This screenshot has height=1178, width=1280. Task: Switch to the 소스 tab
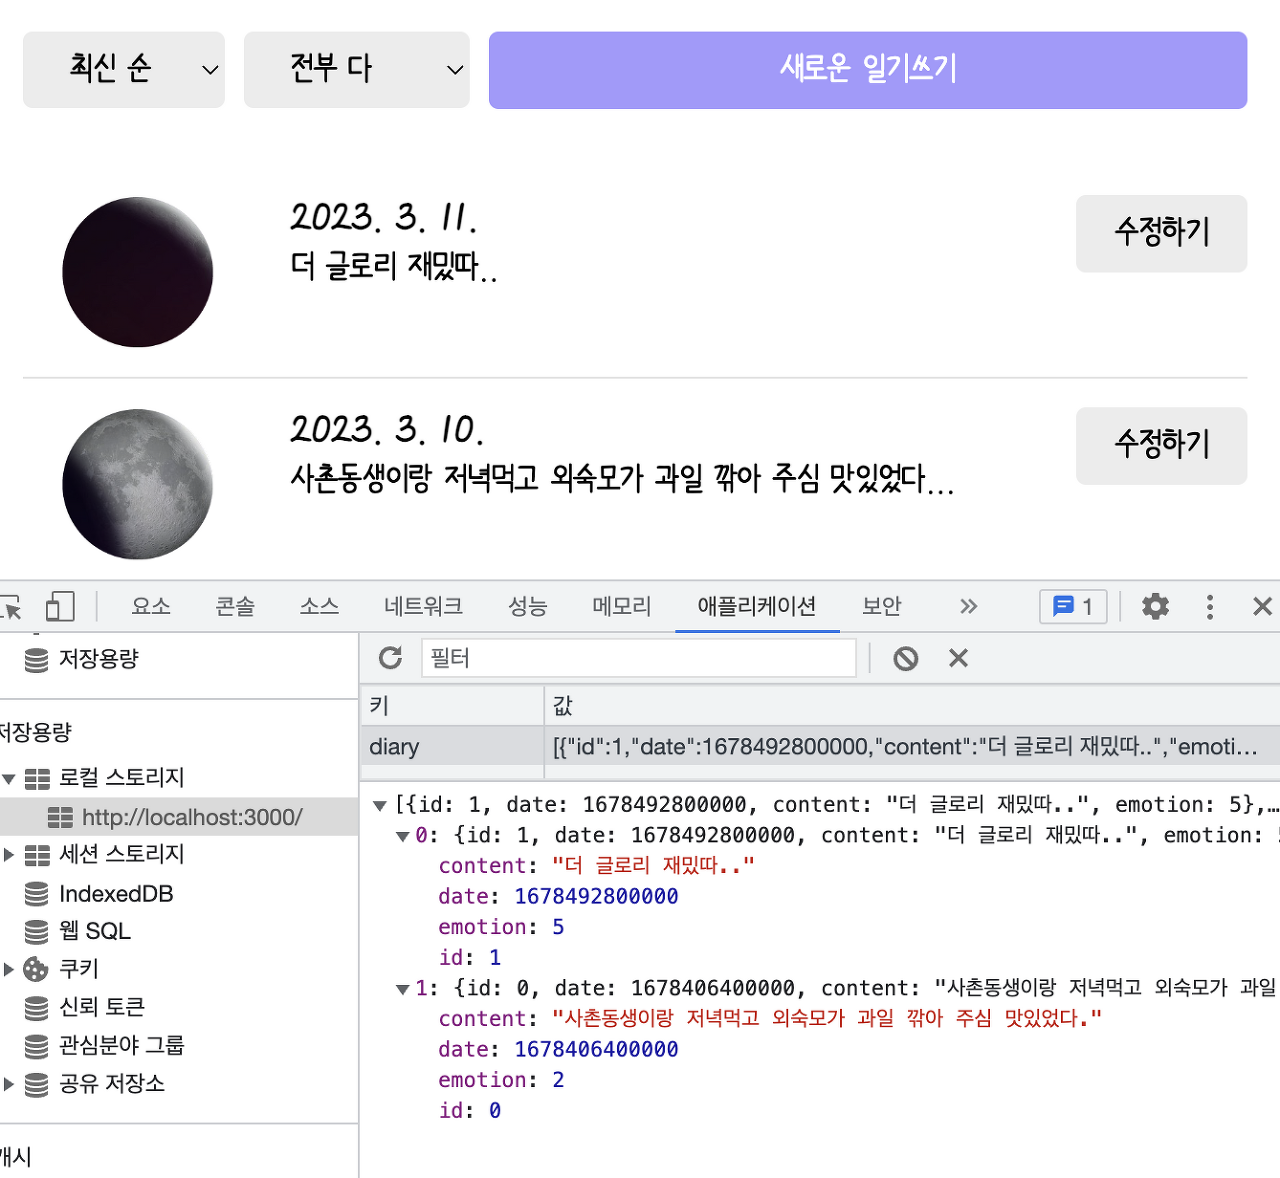[319, 606]
